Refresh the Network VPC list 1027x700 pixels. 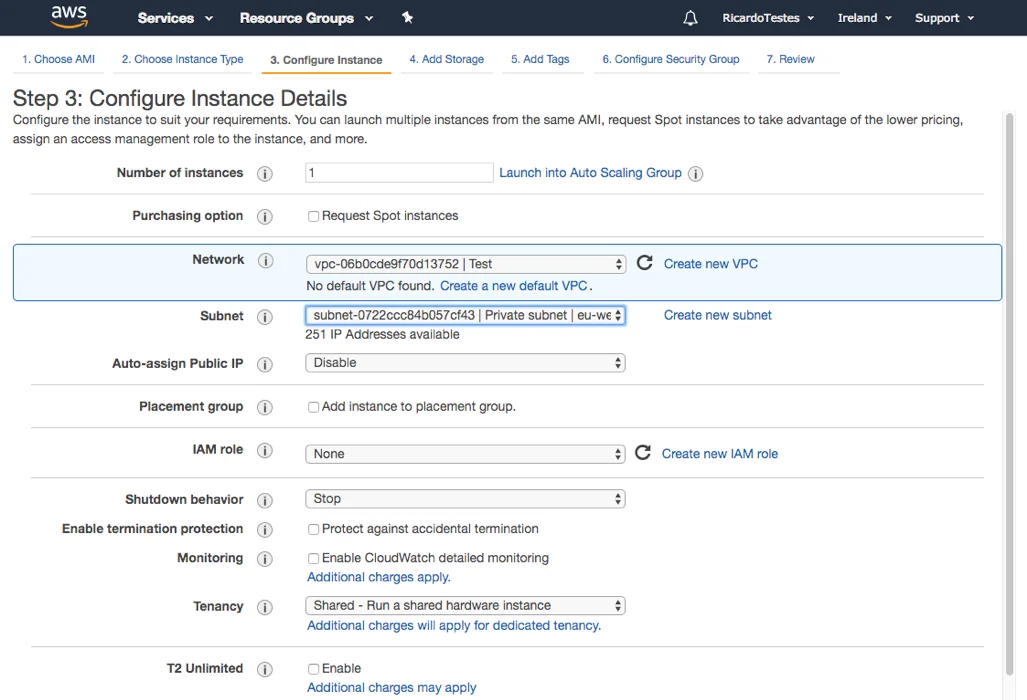[x=644, y=263]
